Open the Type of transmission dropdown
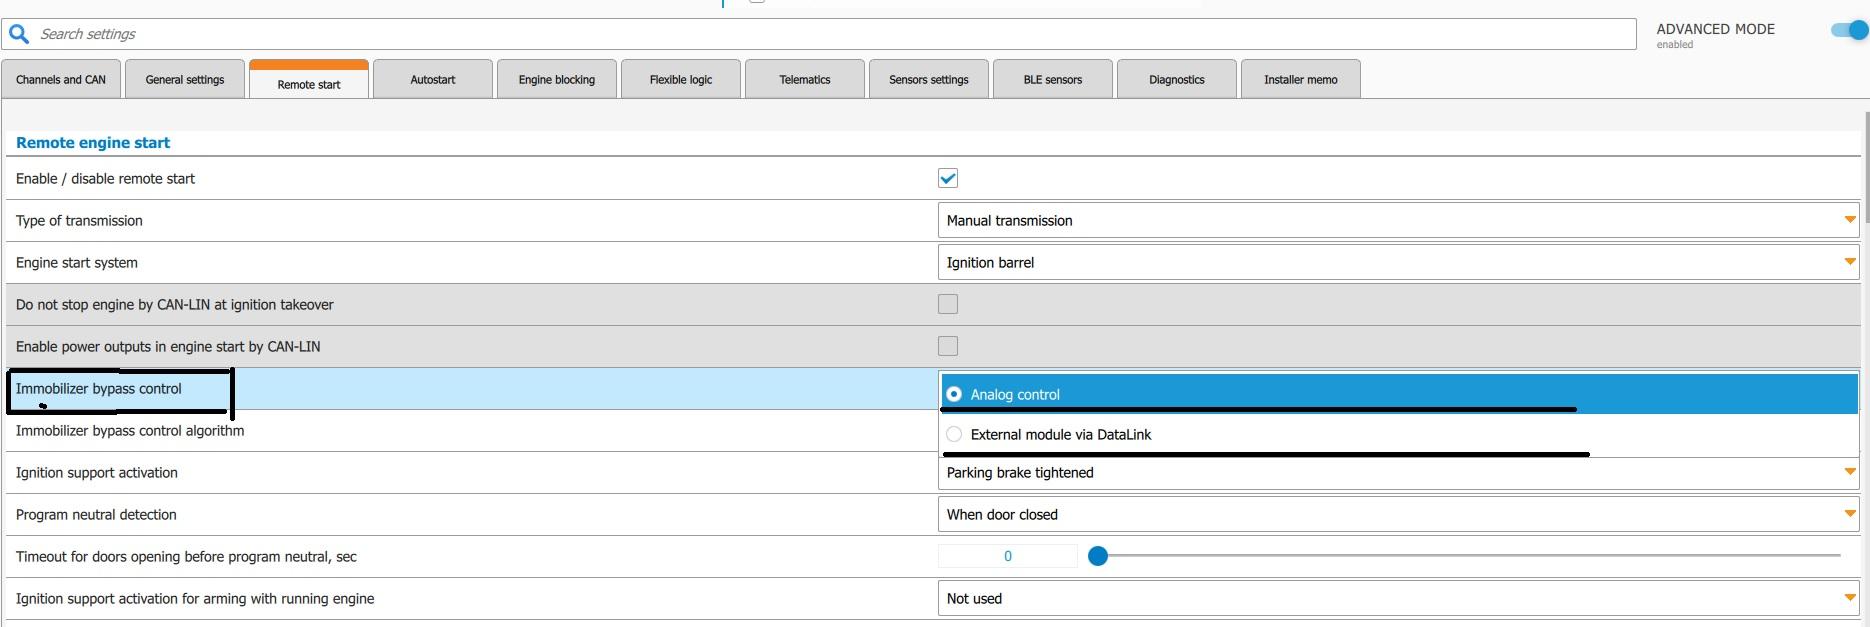This screenshot has height=627, width=1870. point(1397,221)
